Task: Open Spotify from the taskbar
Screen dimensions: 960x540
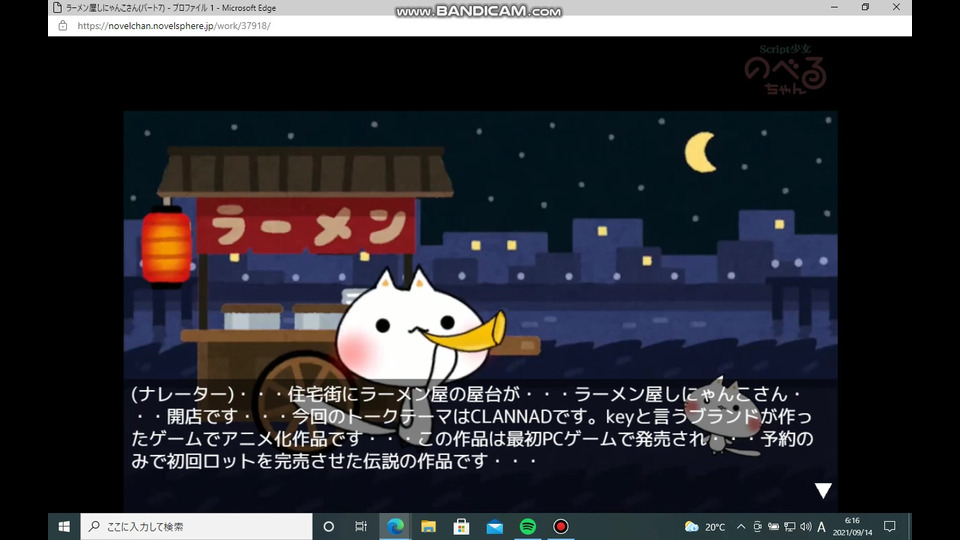Action: click(528, 527)
